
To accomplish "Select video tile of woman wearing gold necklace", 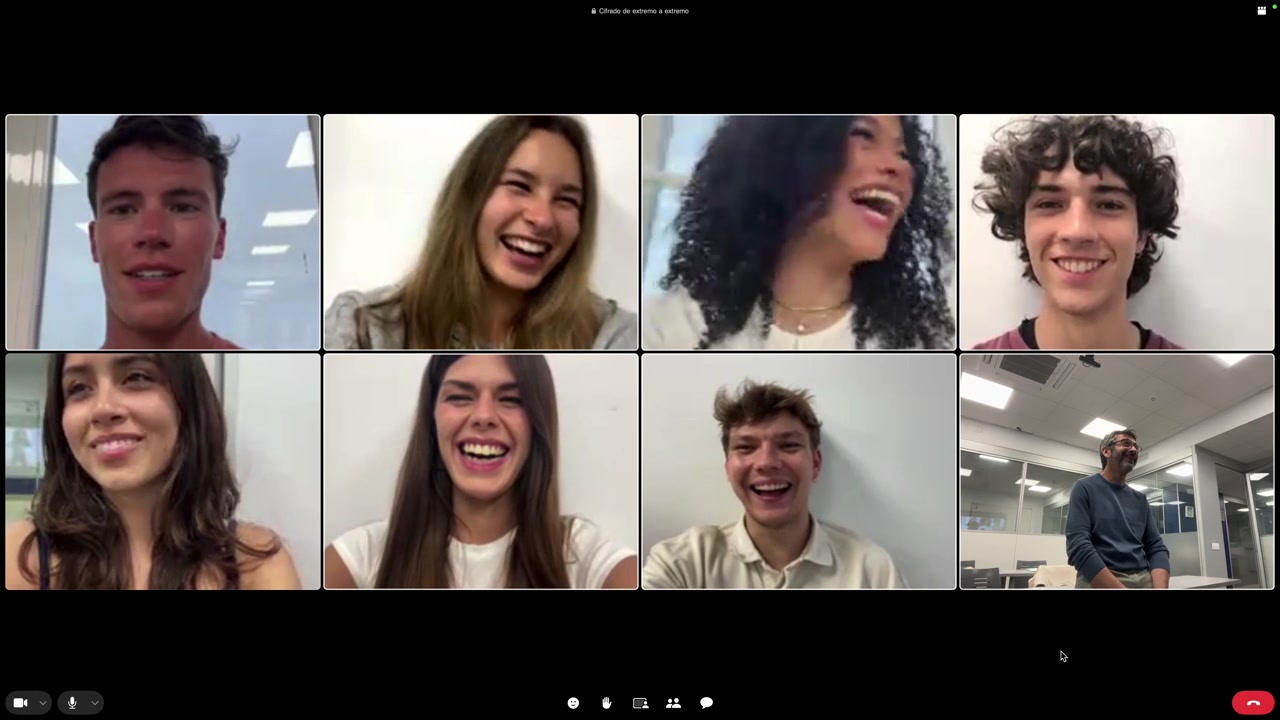I will point(799,232).
